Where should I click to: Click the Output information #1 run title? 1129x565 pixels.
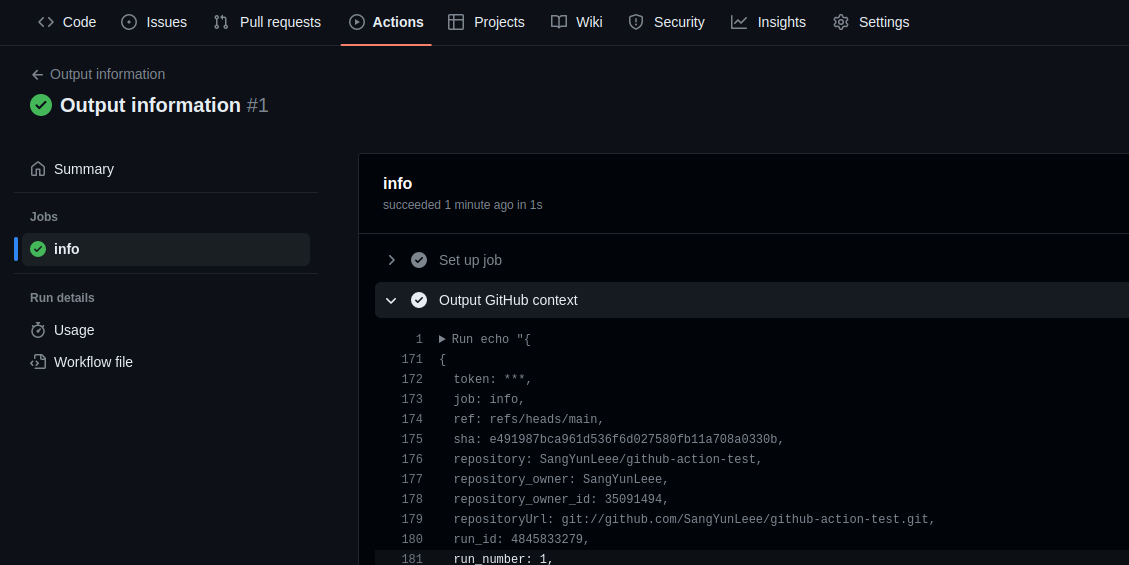click(164, 105)
